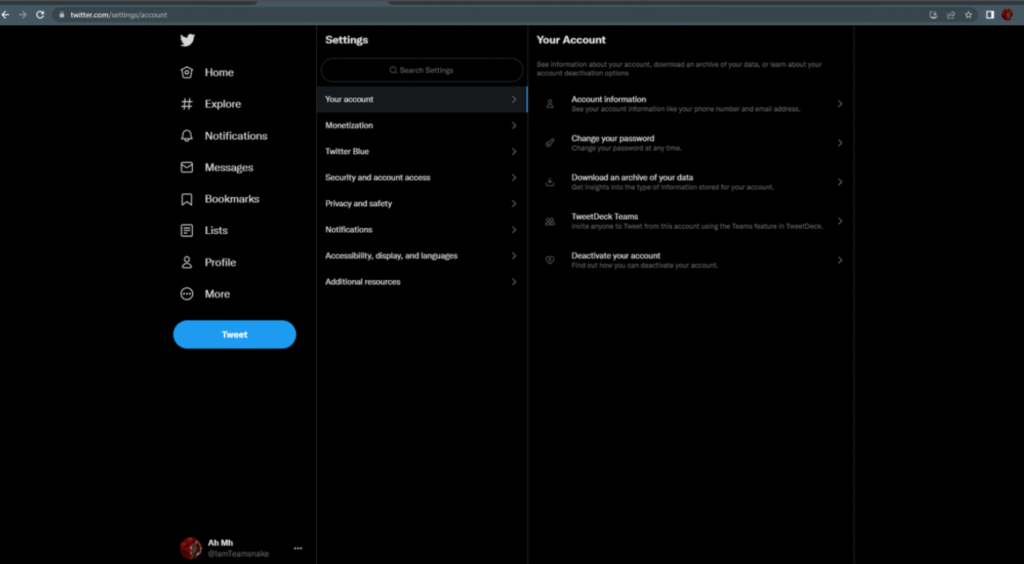This screenshot has height=564, width=1024.
Task: Open the Home icon in sidebar
Action: (187, 72)
